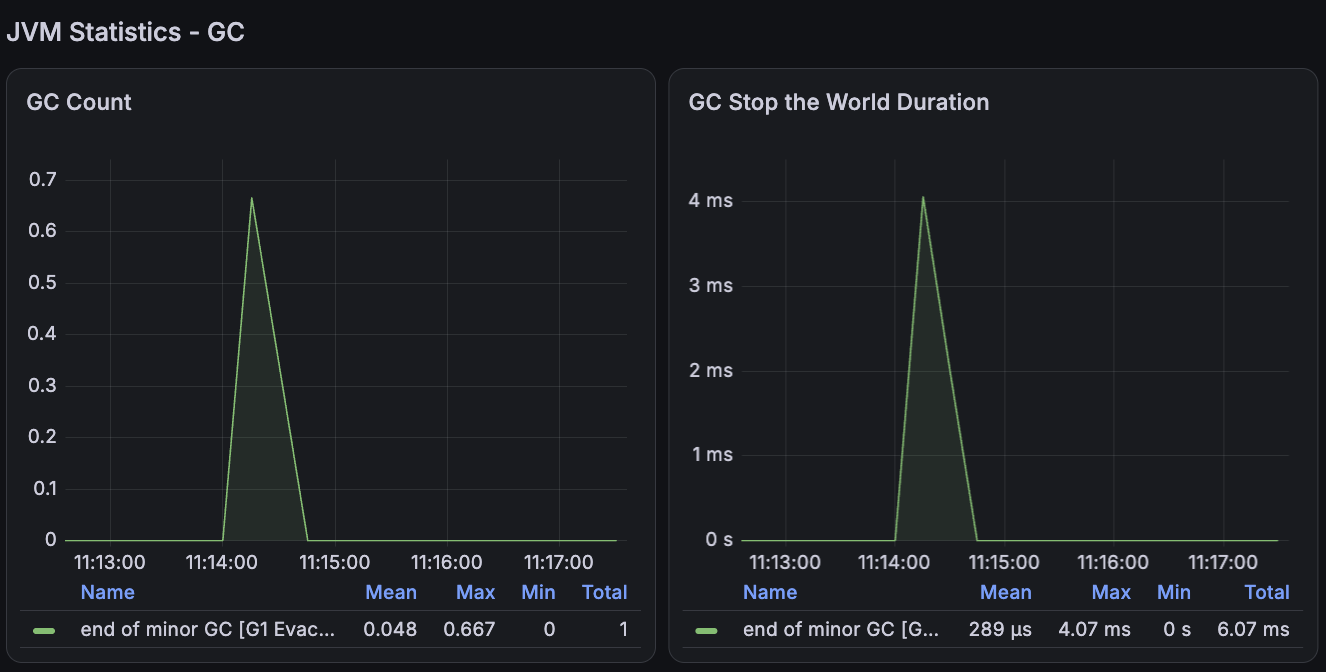
Task: Sort Stop the World legend by Total
Action: point(1267,592)
